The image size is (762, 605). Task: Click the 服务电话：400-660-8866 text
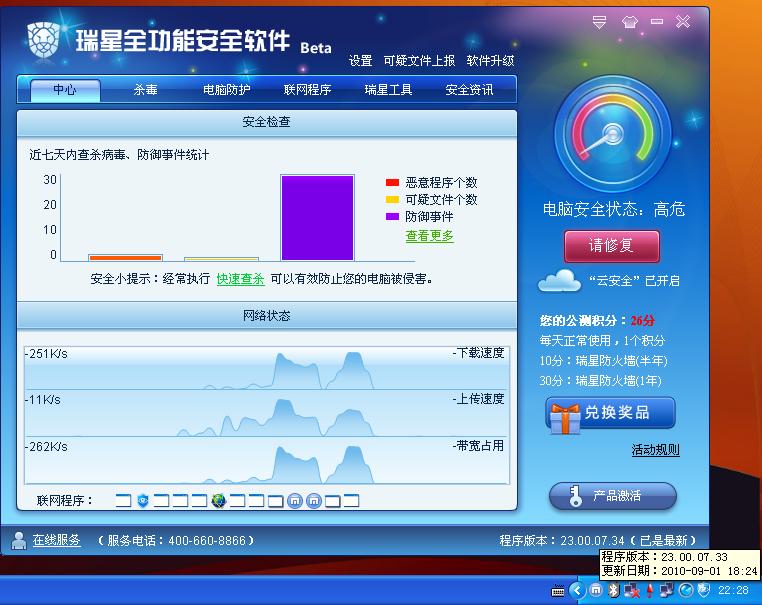[x=176, y=541]
